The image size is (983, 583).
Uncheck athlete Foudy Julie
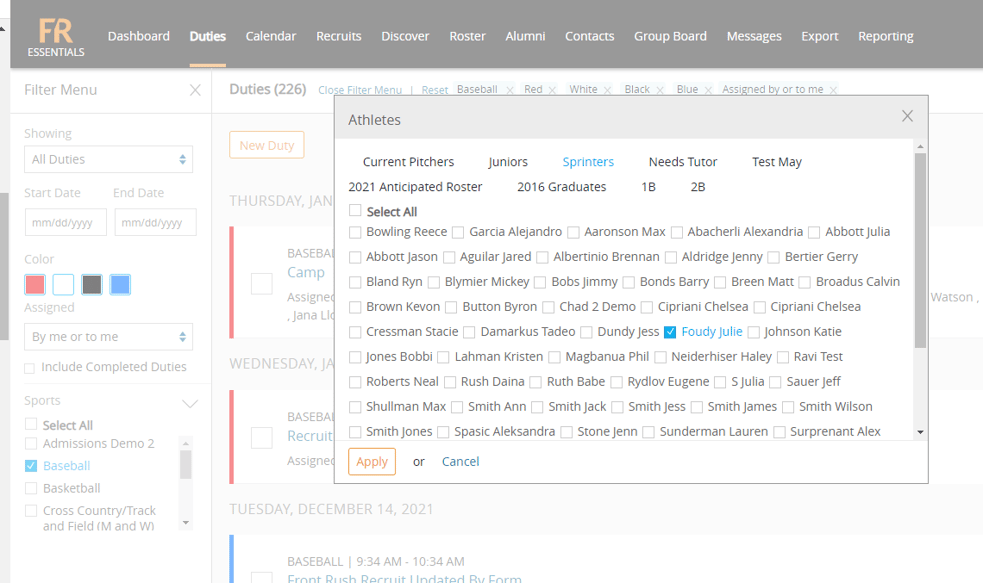(669, 331)
